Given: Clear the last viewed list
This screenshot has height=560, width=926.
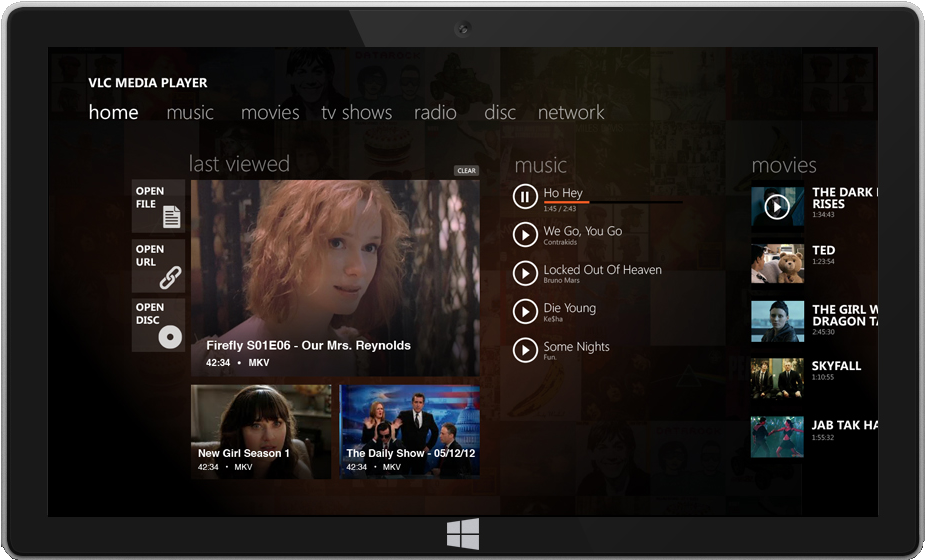Looking at the screenshot, I should [467, 171].
